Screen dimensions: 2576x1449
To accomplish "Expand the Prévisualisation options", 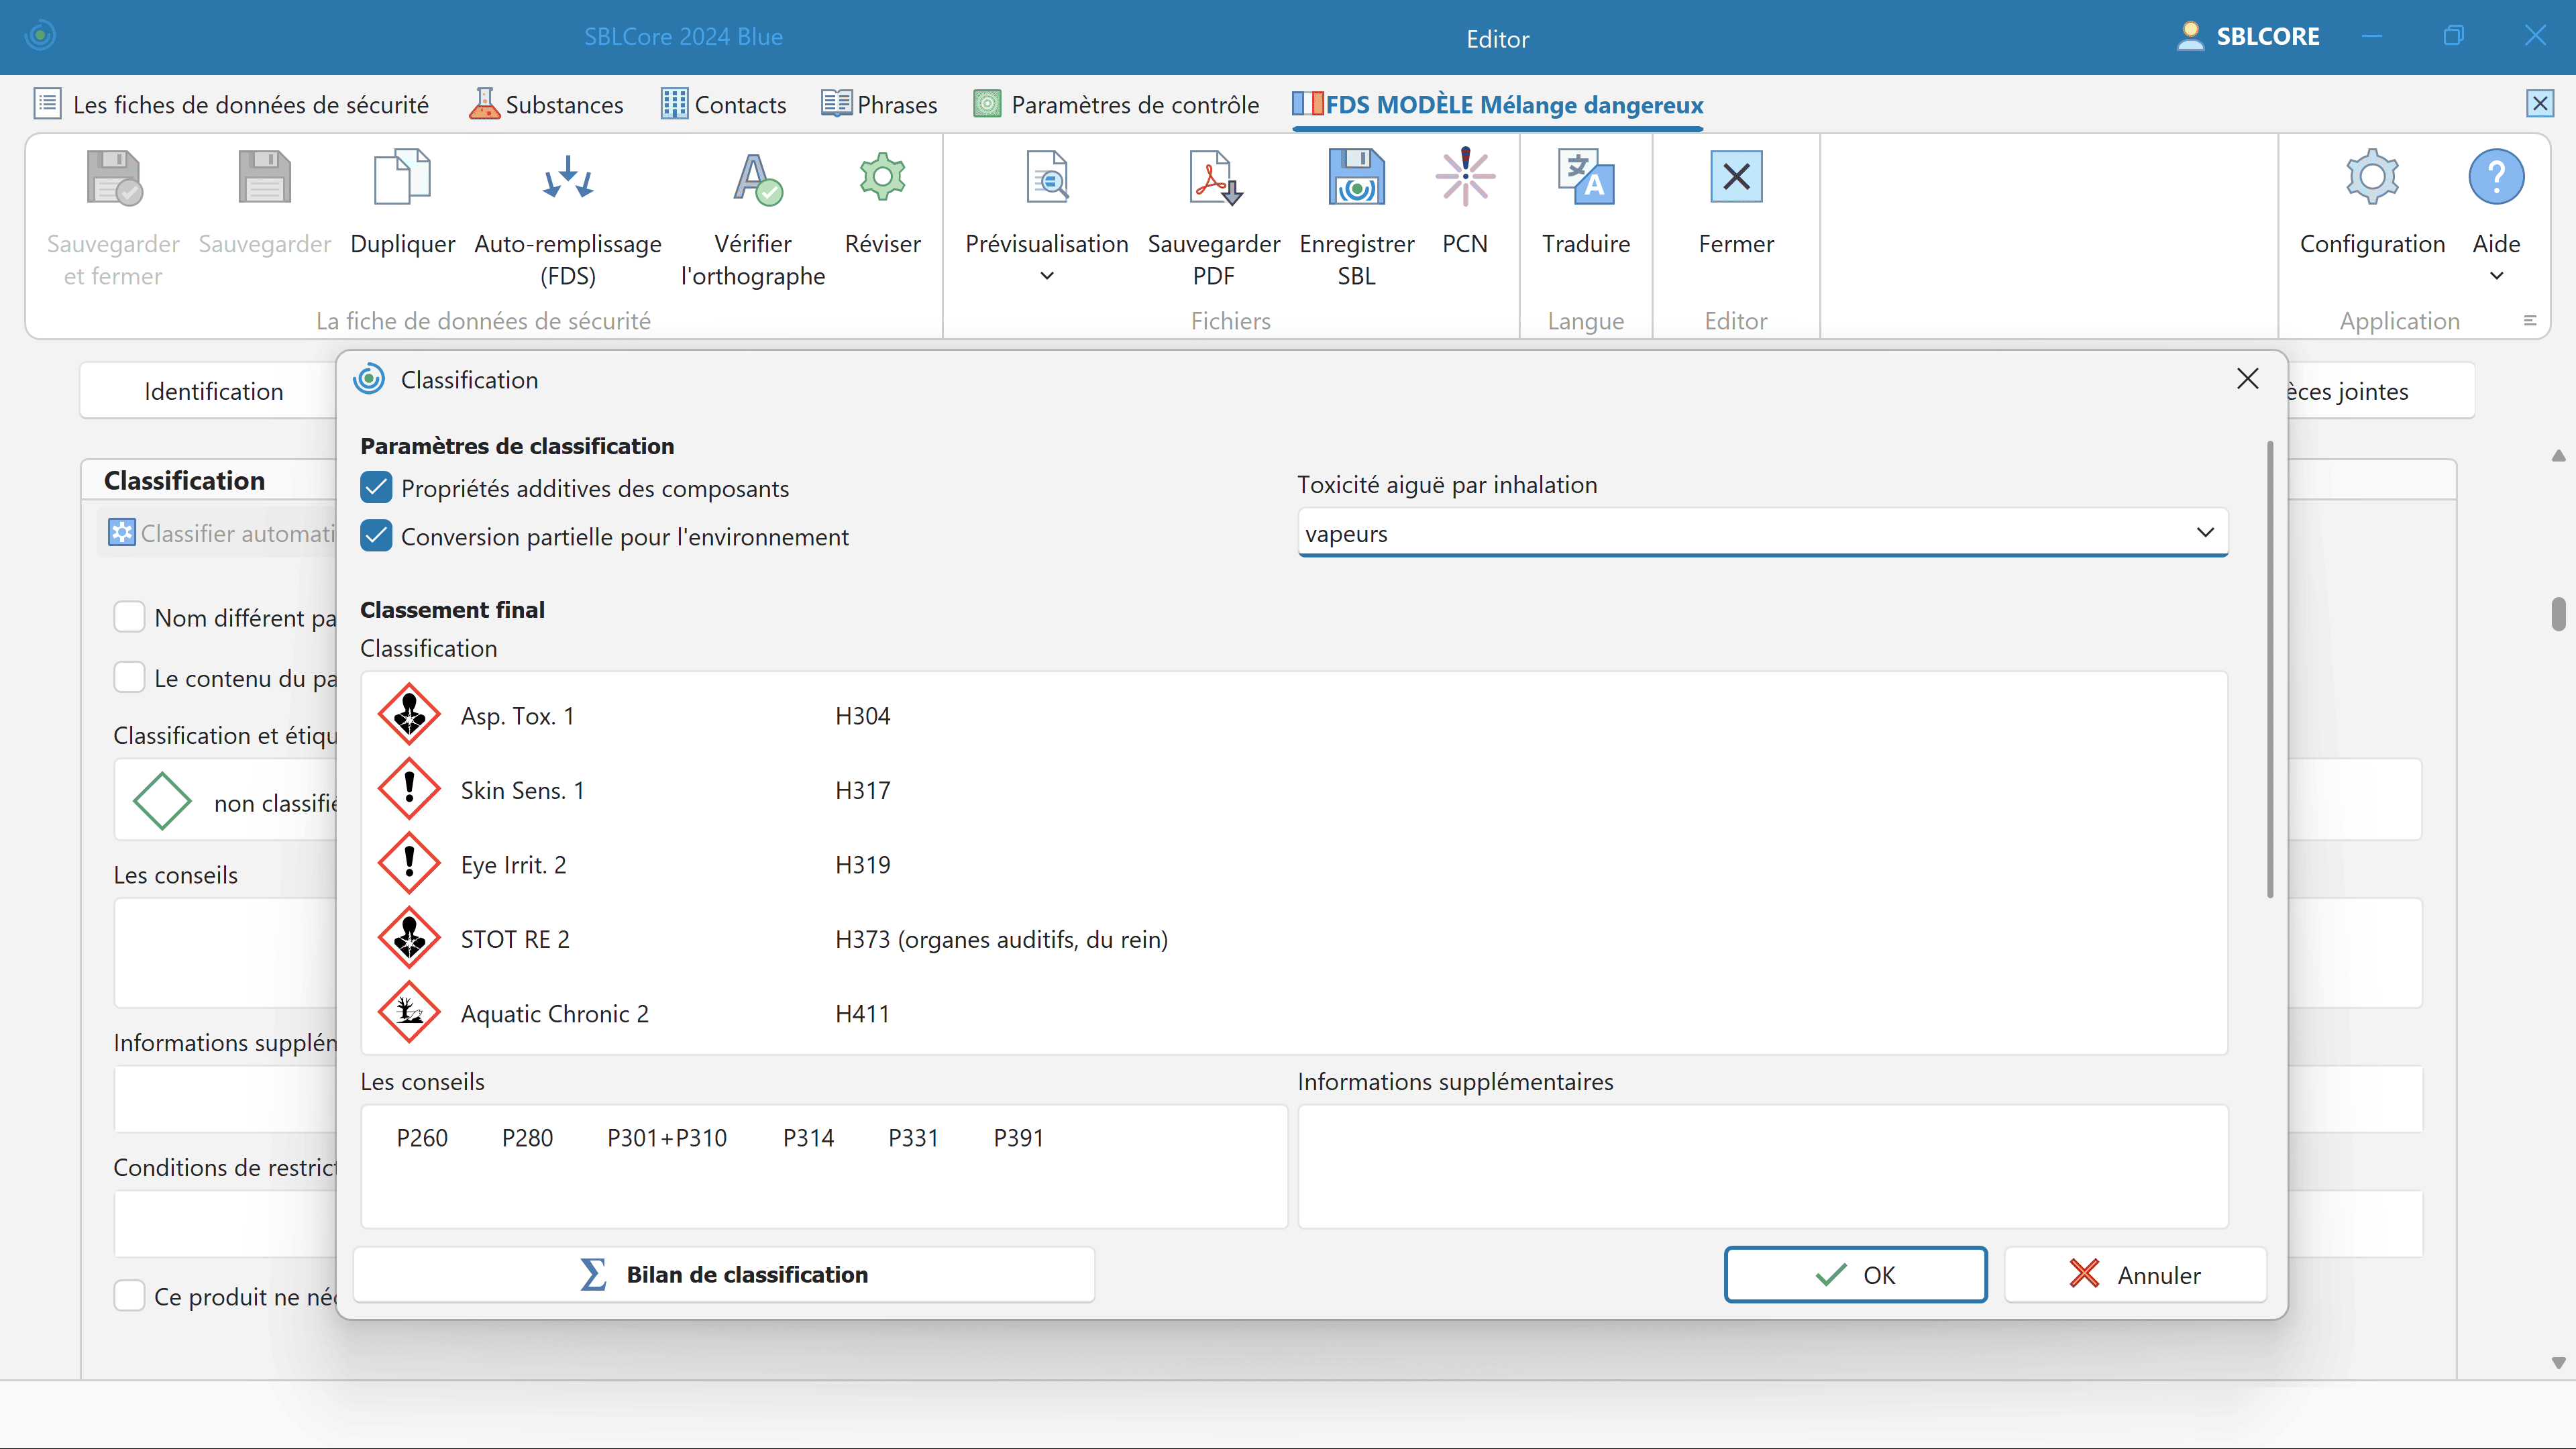I will coord(1046,276).
